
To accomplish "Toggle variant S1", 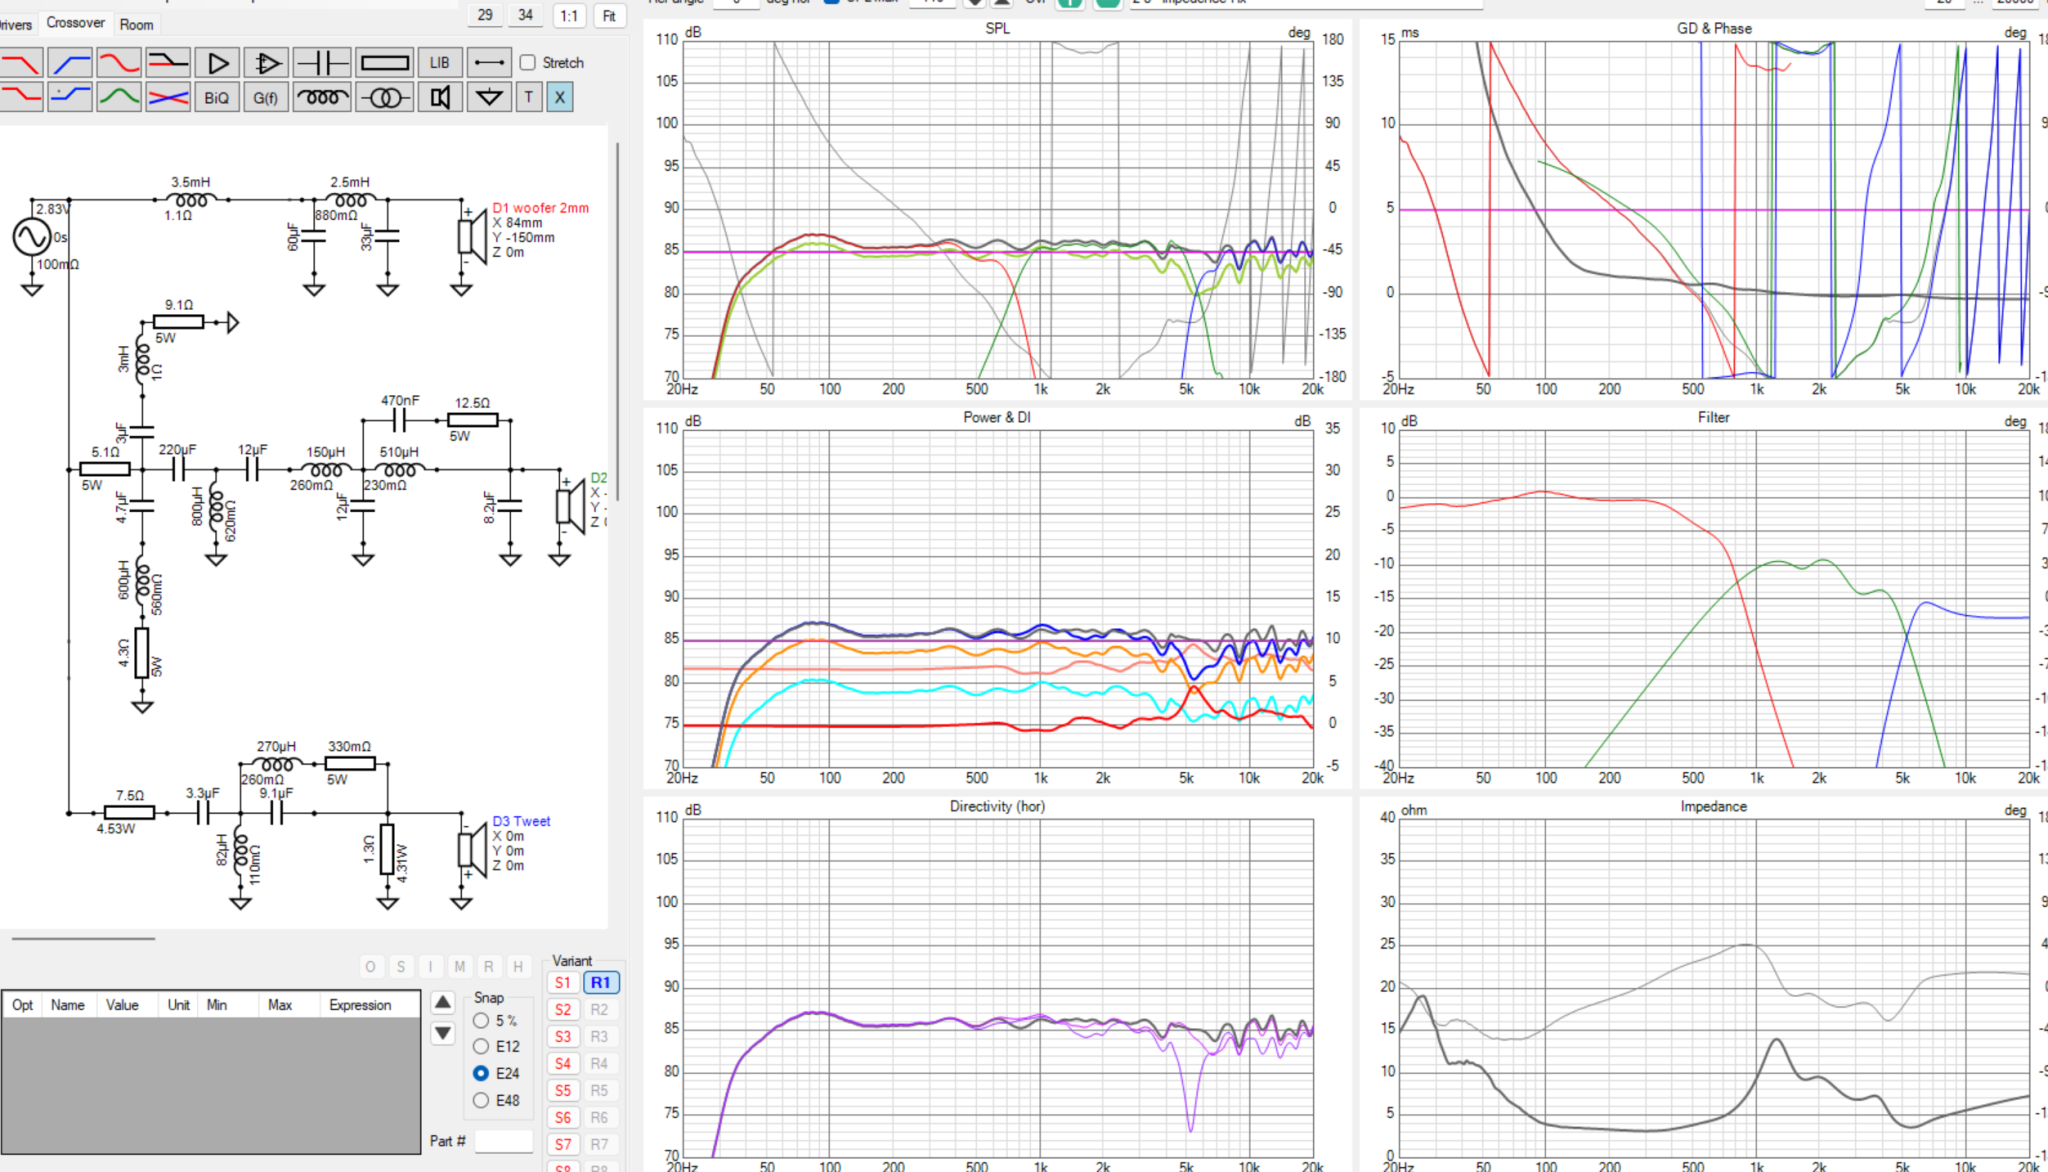I will 563,983.
